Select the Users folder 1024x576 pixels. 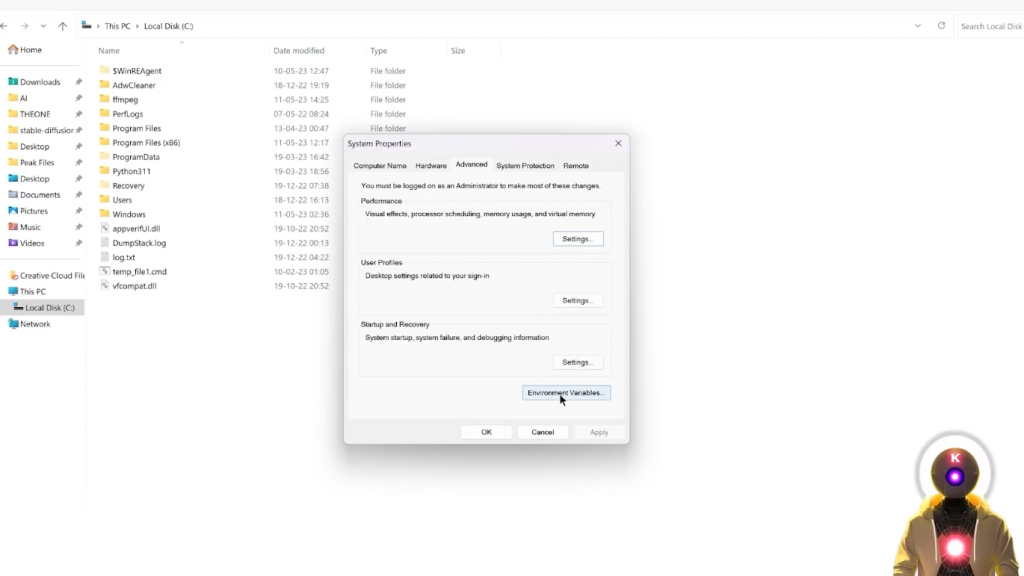[x=121, y=200]
